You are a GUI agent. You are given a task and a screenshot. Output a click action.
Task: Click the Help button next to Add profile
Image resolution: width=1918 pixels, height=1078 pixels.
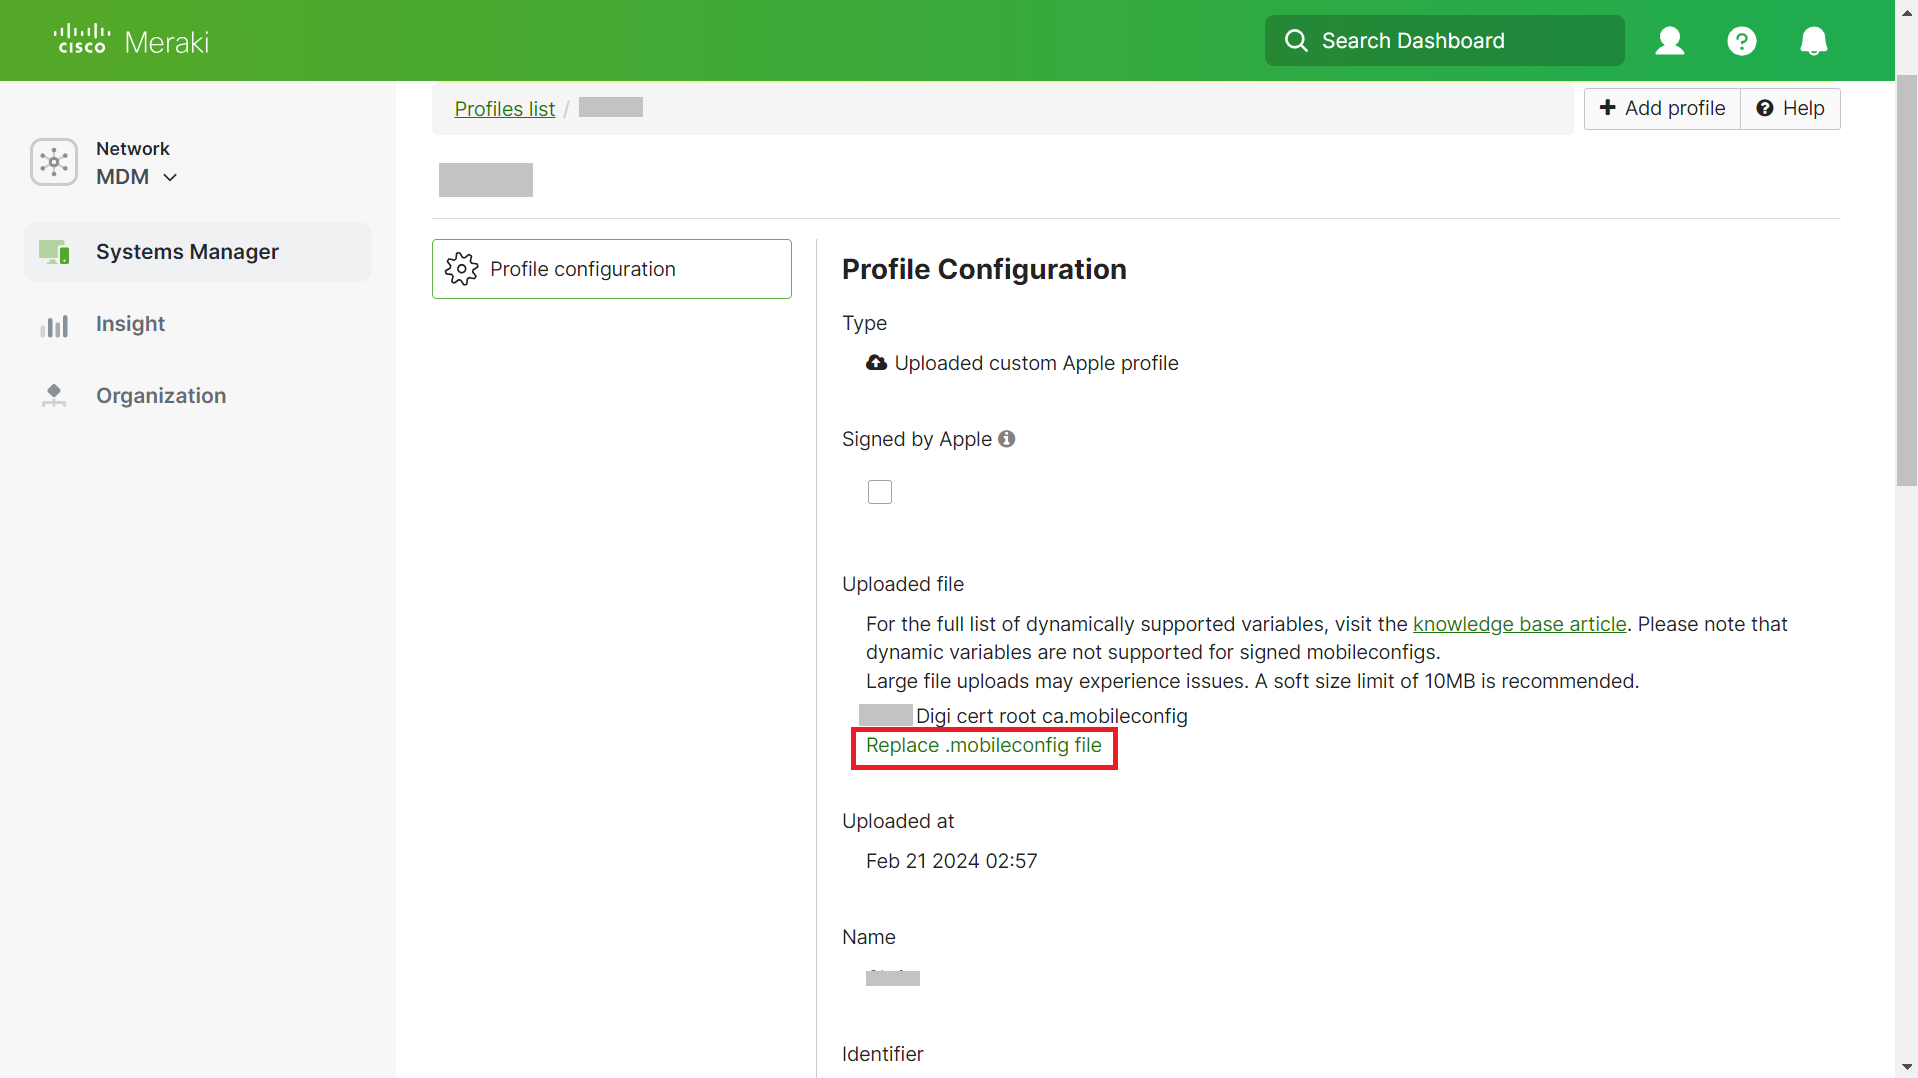tap(1790, 108)
